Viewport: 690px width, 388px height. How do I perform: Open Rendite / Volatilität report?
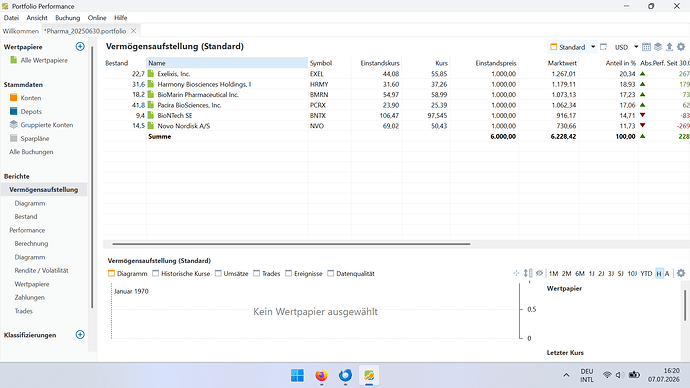pyautogui.click(x=41, y=270)
